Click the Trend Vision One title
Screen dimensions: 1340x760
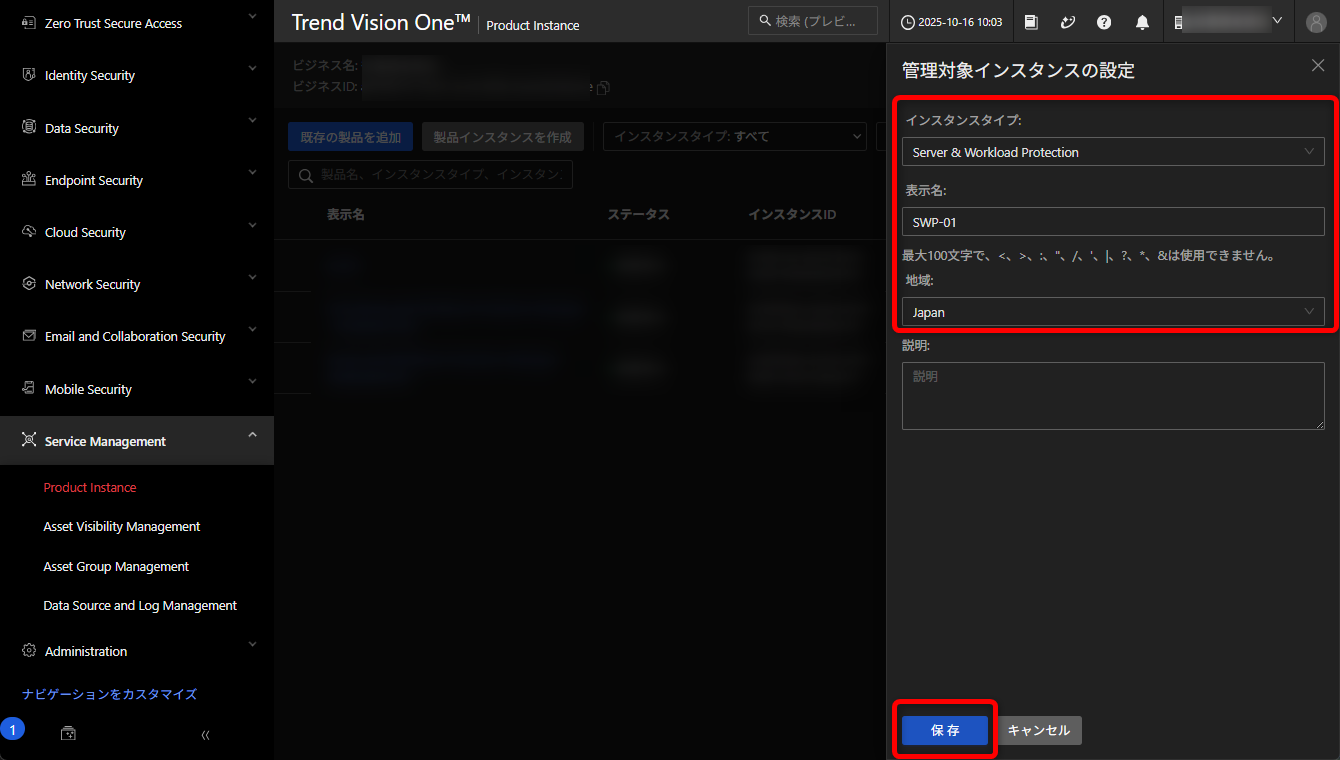pos(381,23)
